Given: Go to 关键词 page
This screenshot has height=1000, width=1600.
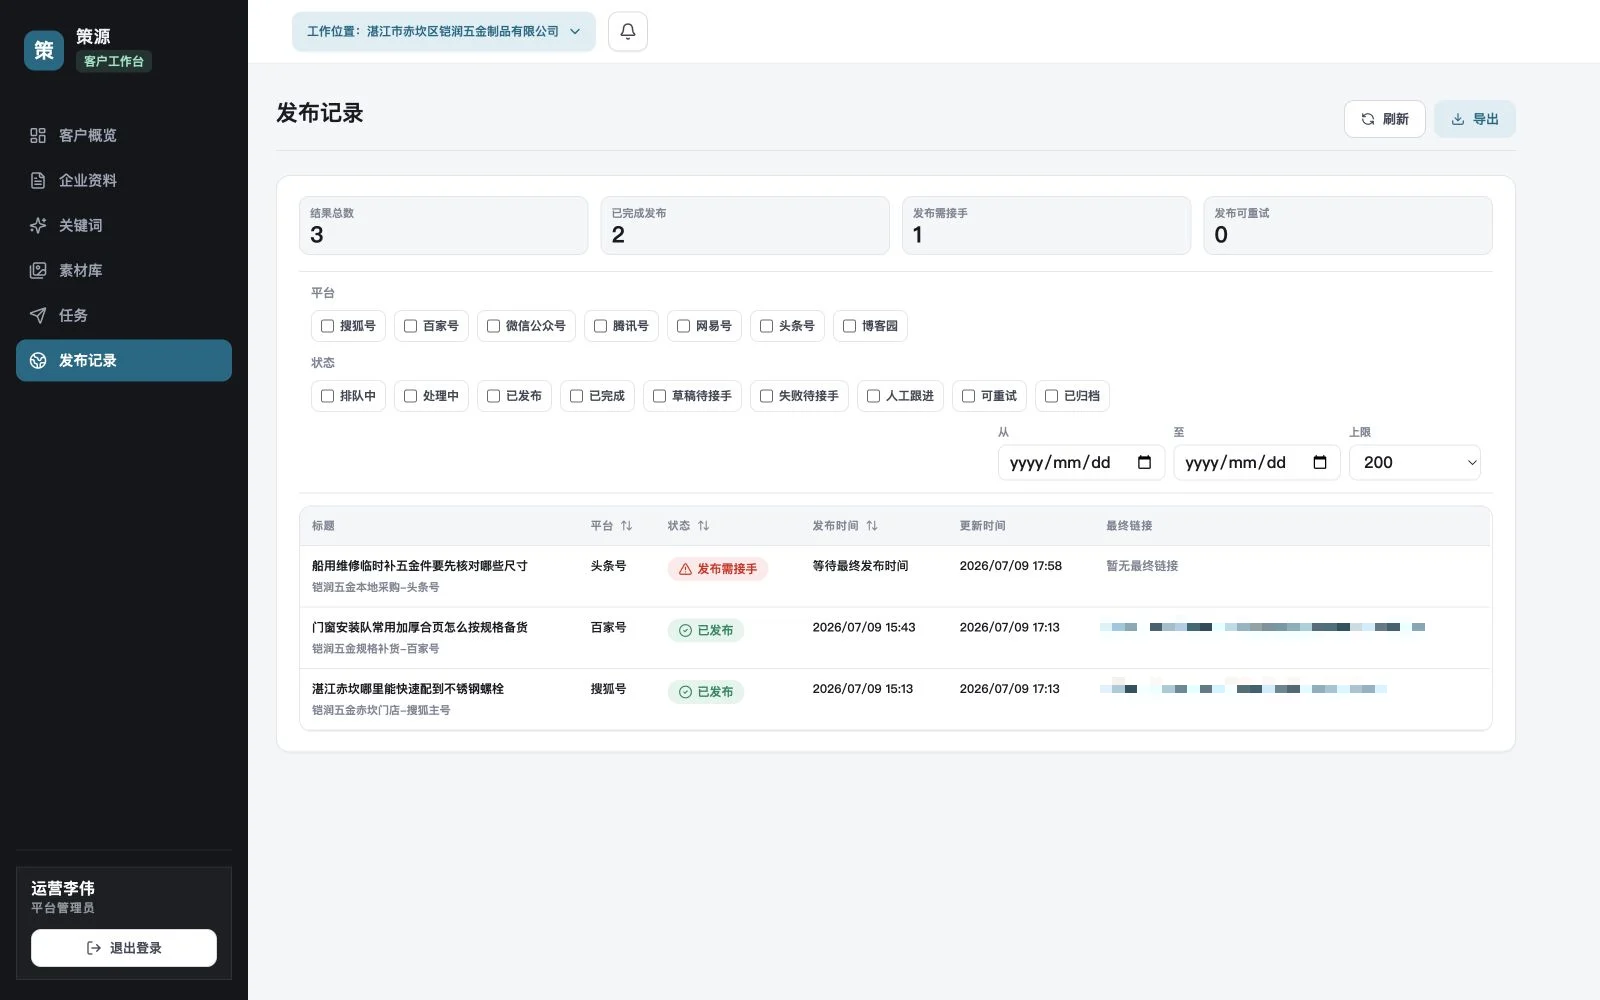Looking at the screenshot, I should 124,225.
